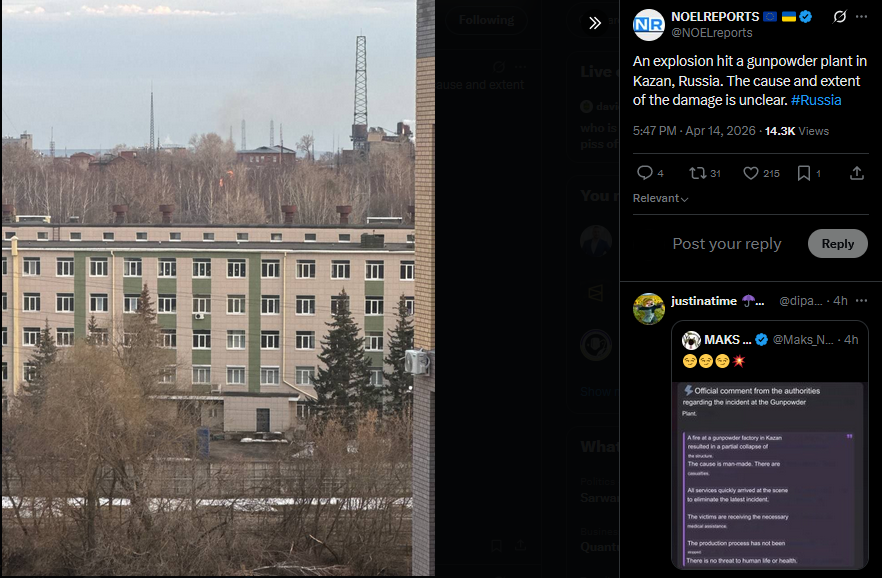Collapse the side panel with double-chevron icon

[595, 23]
